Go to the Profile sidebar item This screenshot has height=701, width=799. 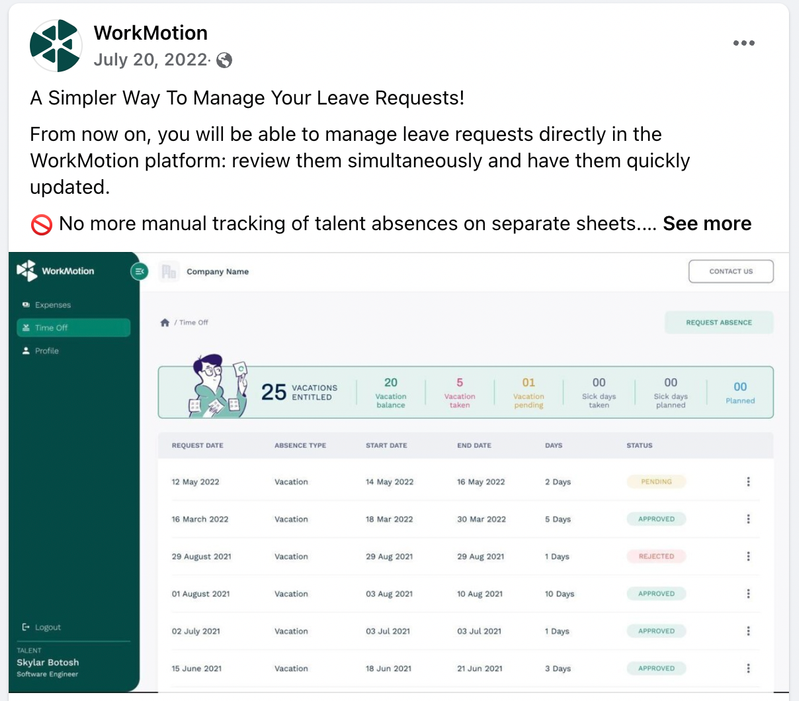coord(40,351)
